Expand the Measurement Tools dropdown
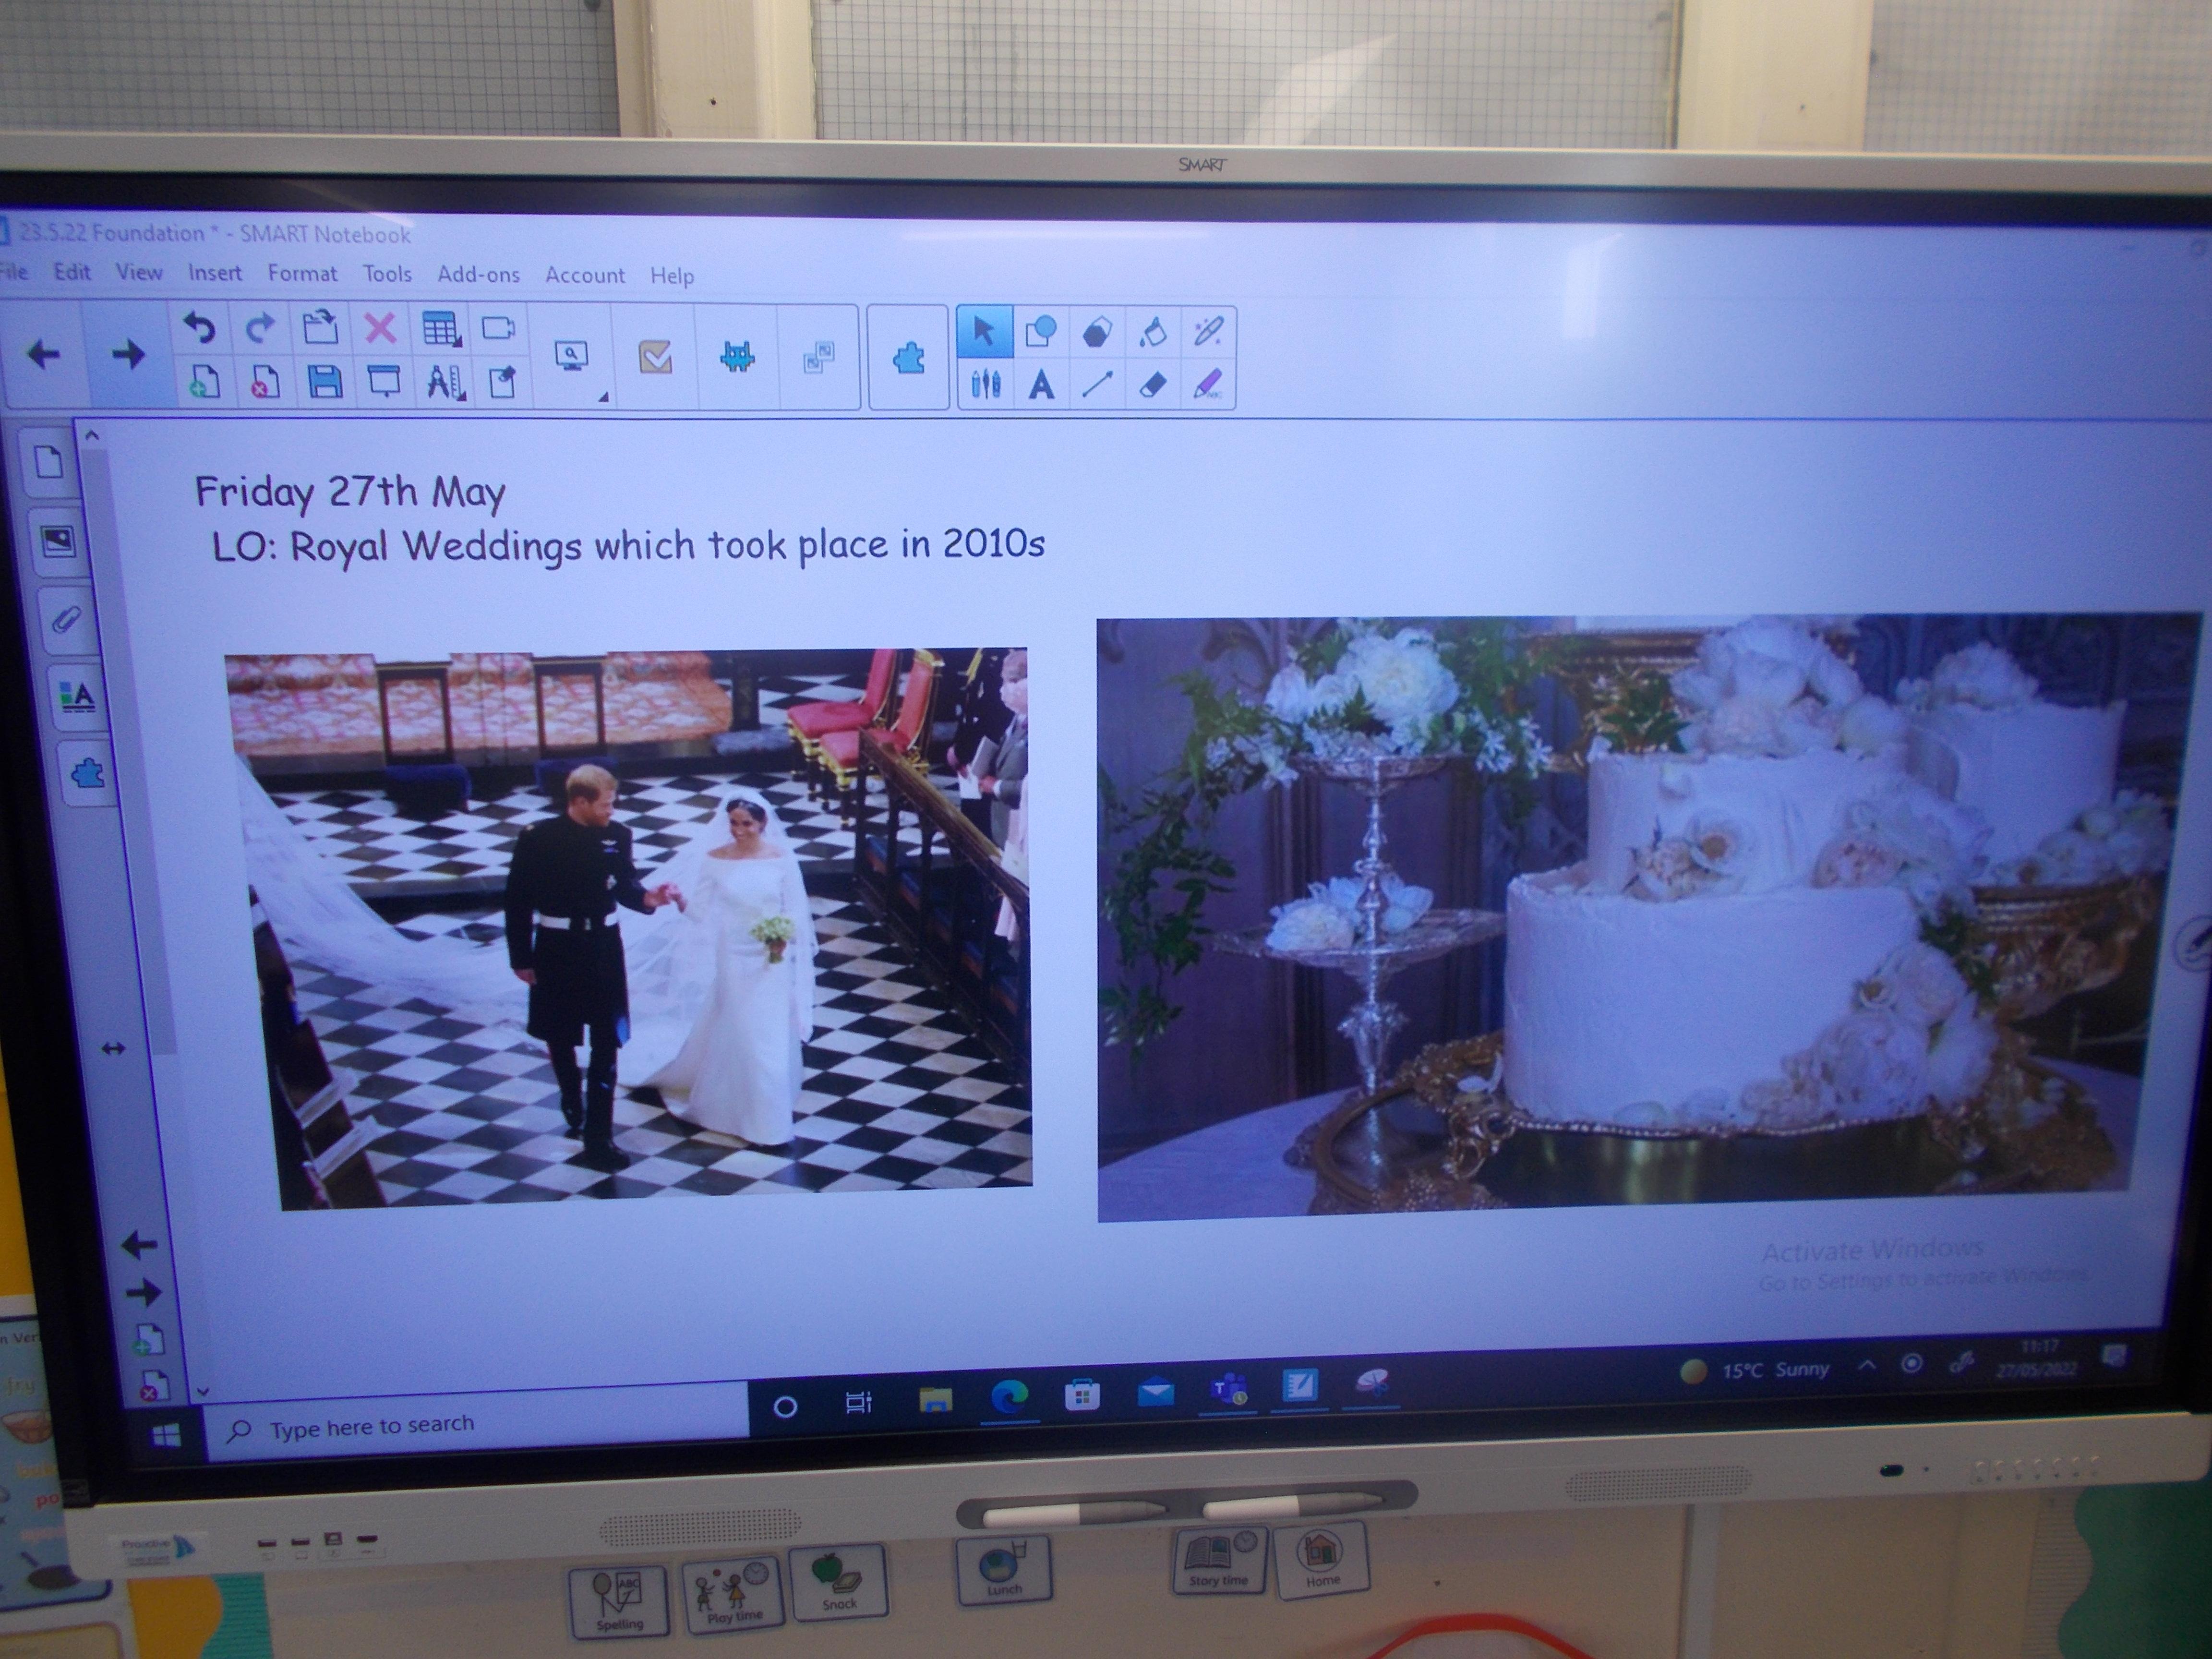This screenshot has height=1659, width=2212. (x=445, y=383)
